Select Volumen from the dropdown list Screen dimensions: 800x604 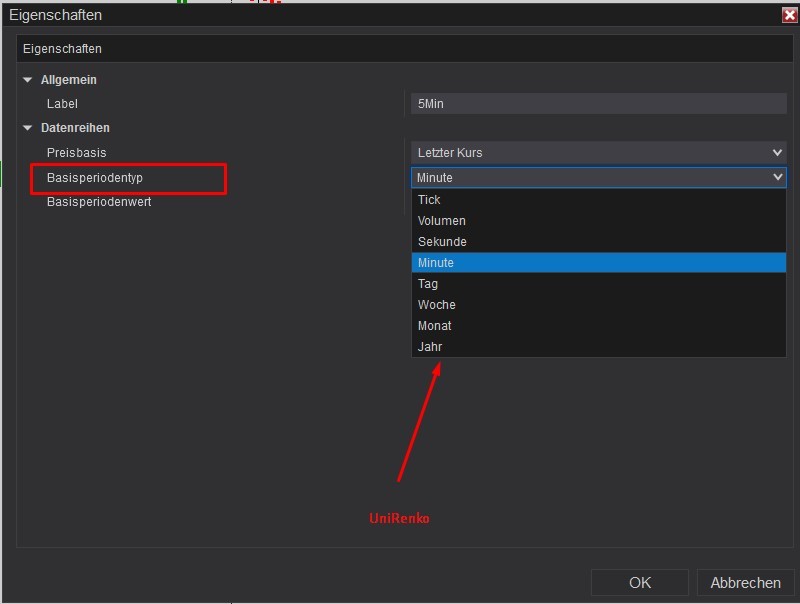pos(598,221)
